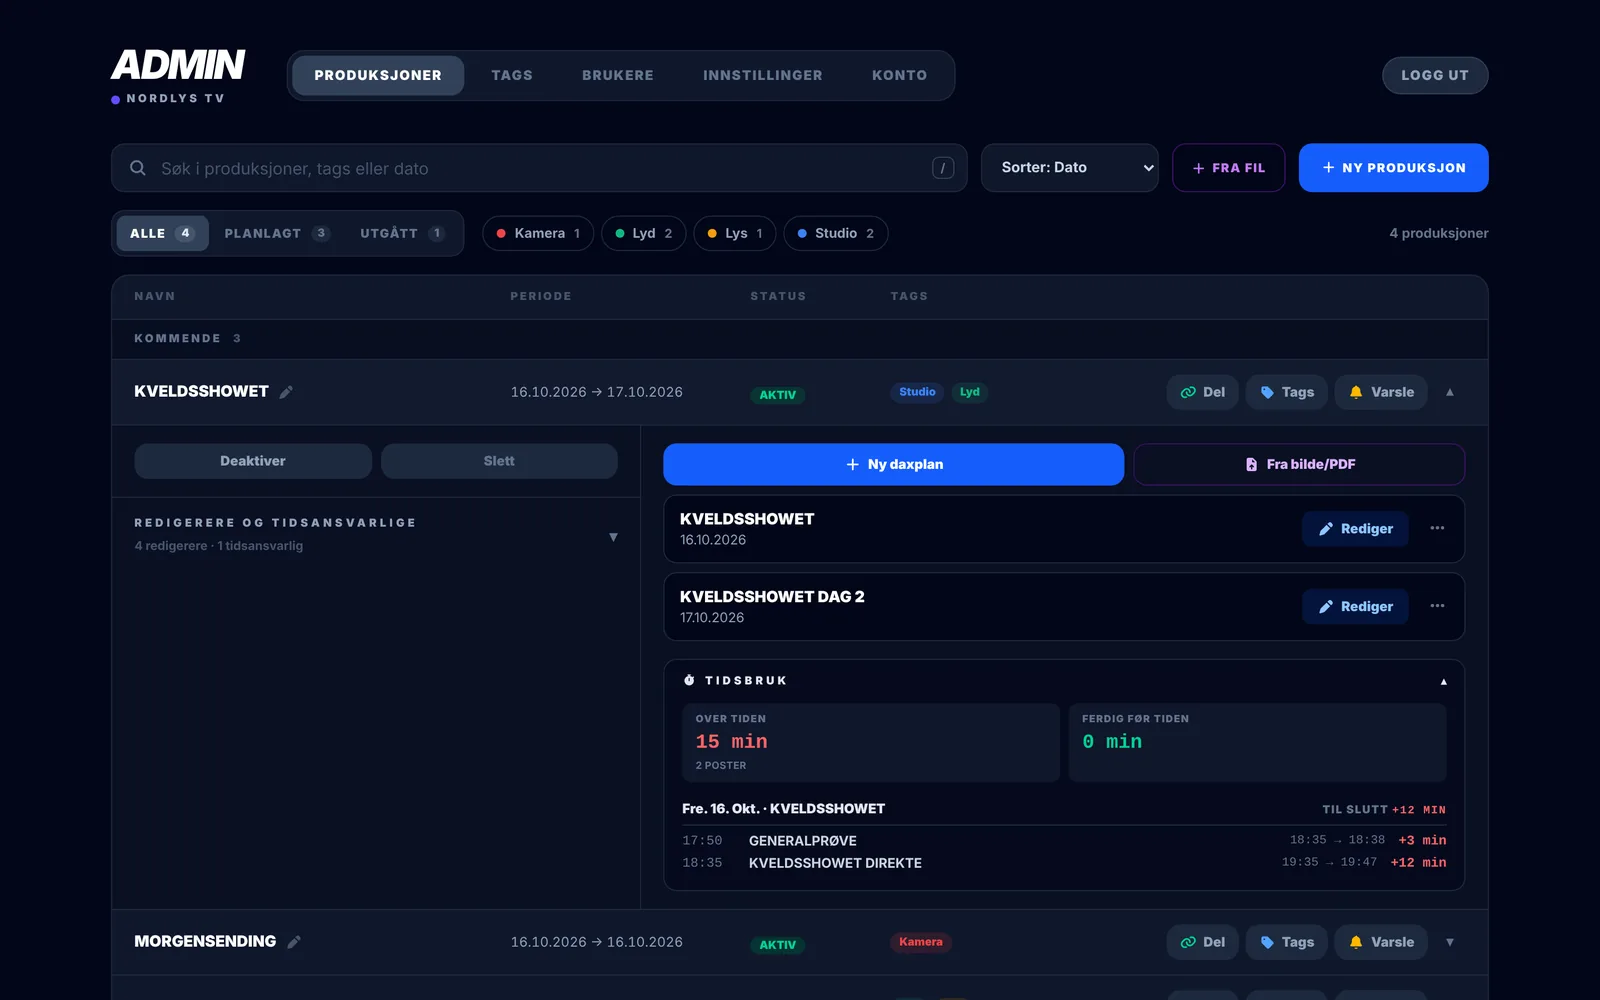Click the Kamera tag on MORGENSENDING

click(920, 942)
